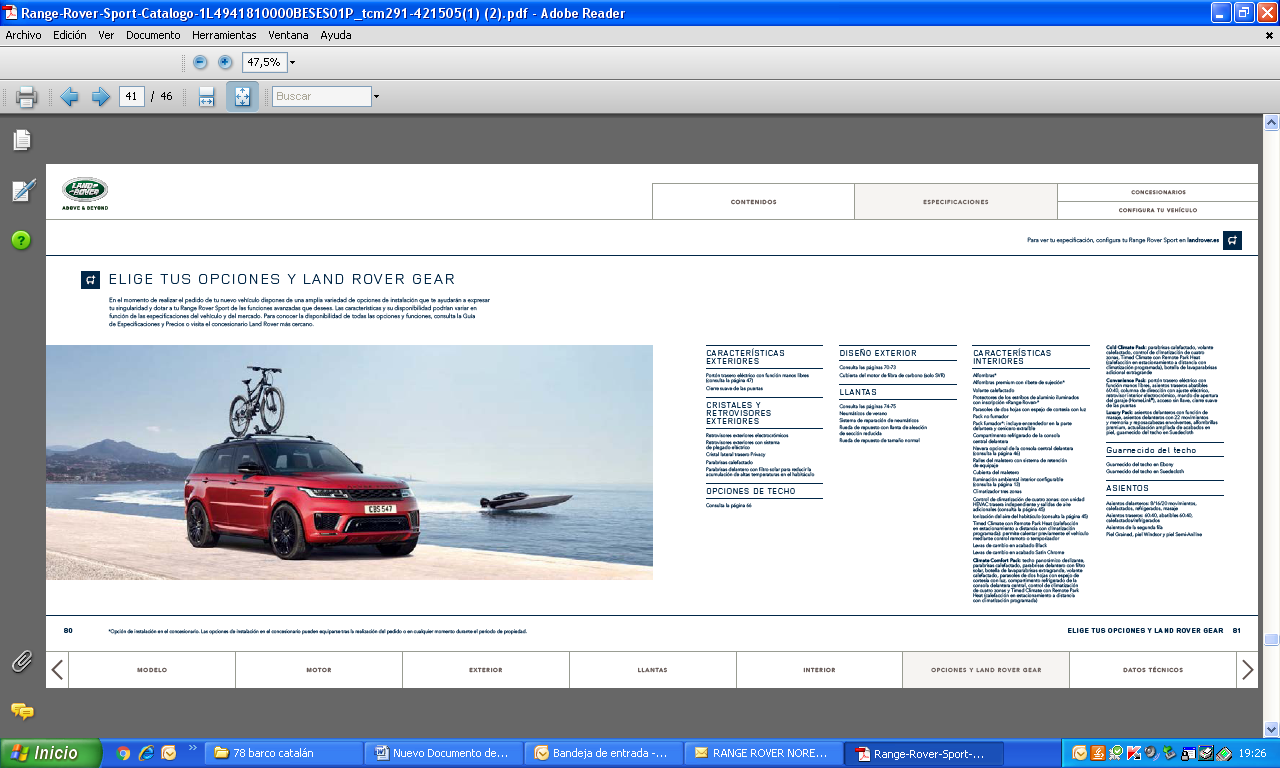Open the zoom percentage dropdown arrow
This screenshot has width=1280, height=768.
pyautogui.click(x=292, y=62)
